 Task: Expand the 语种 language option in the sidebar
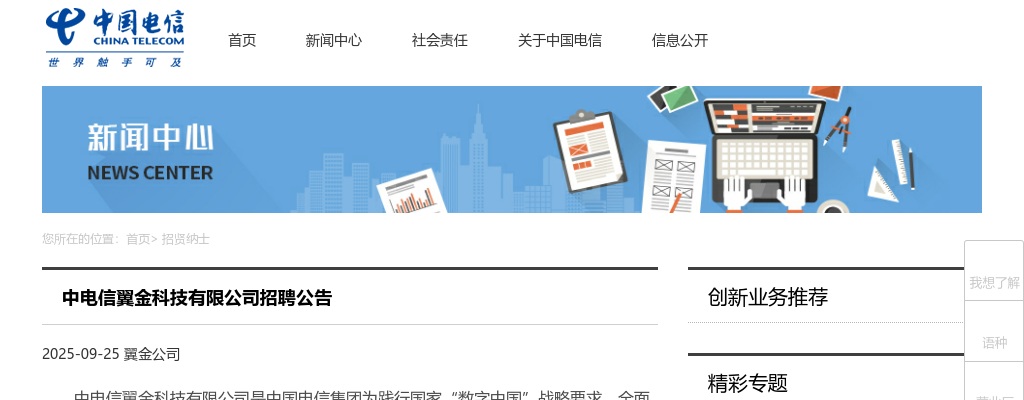pos(994,343)
